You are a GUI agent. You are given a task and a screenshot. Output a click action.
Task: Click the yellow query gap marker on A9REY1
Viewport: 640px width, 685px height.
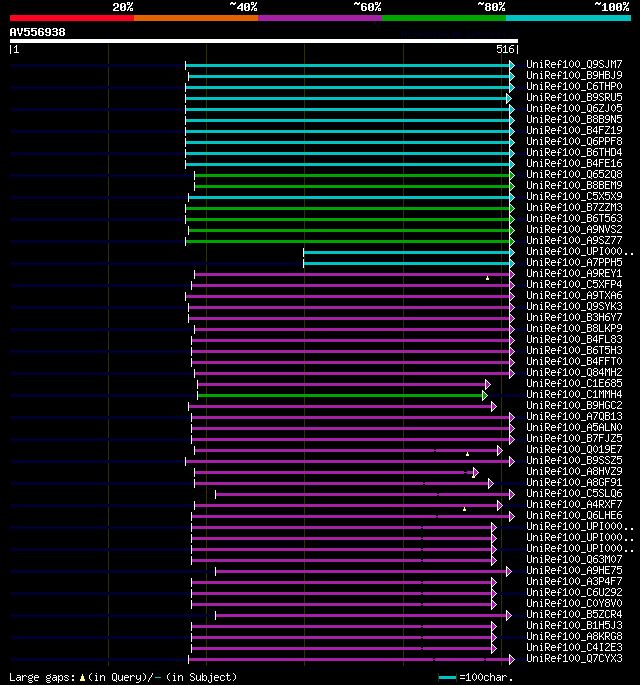point(488,278)
